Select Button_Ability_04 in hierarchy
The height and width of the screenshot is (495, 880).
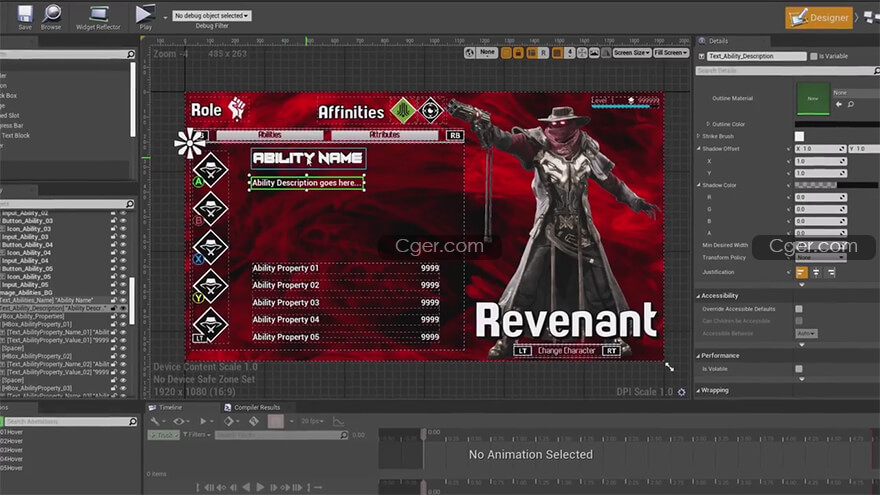(x=28, y=245)
